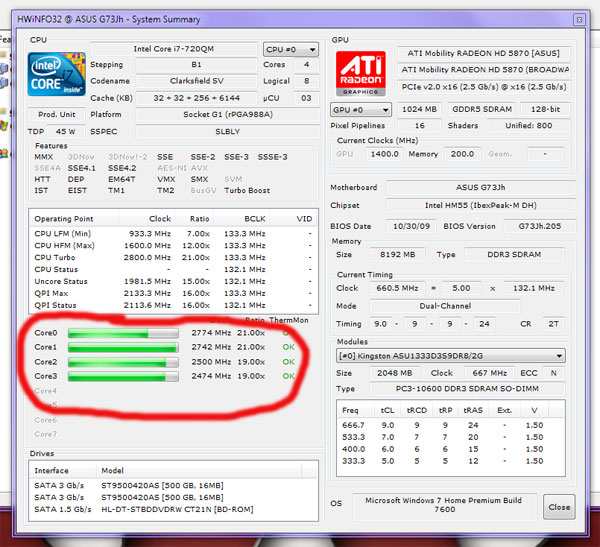The image size is (600, 547).
Task: Select the 533.3 frequency timing row
Action: coord(450,437)
